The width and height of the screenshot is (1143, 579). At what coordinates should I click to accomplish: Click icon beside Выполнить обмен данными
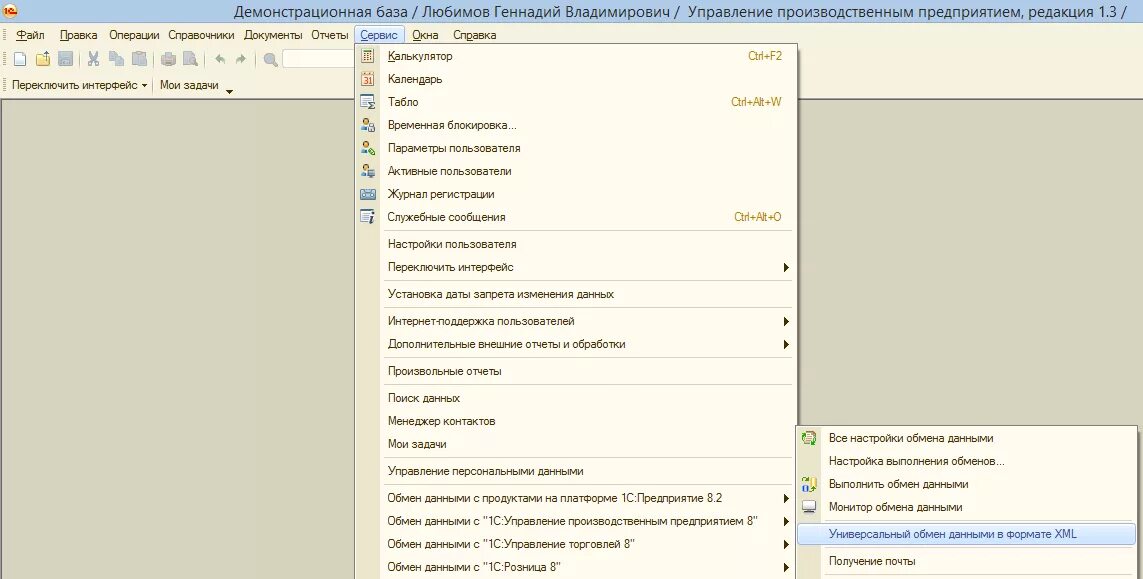point(809,484)
